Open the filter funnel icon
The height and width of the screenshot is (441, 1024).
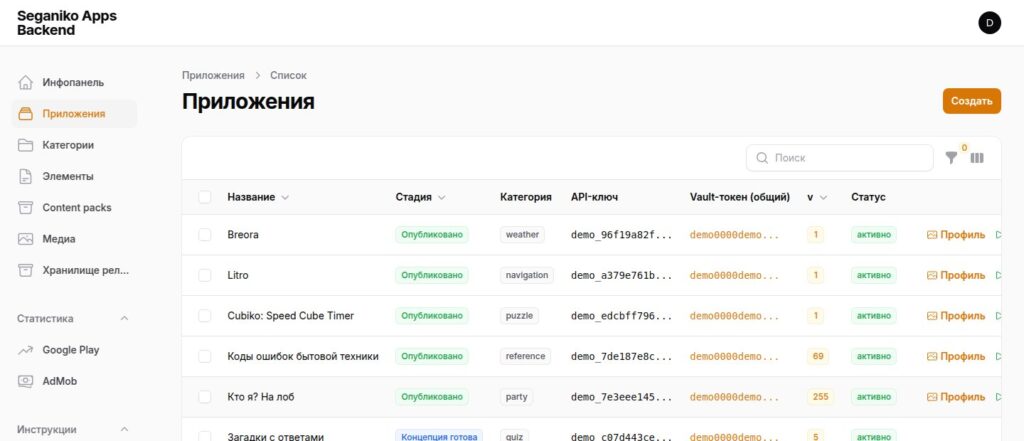coord(951,157)
